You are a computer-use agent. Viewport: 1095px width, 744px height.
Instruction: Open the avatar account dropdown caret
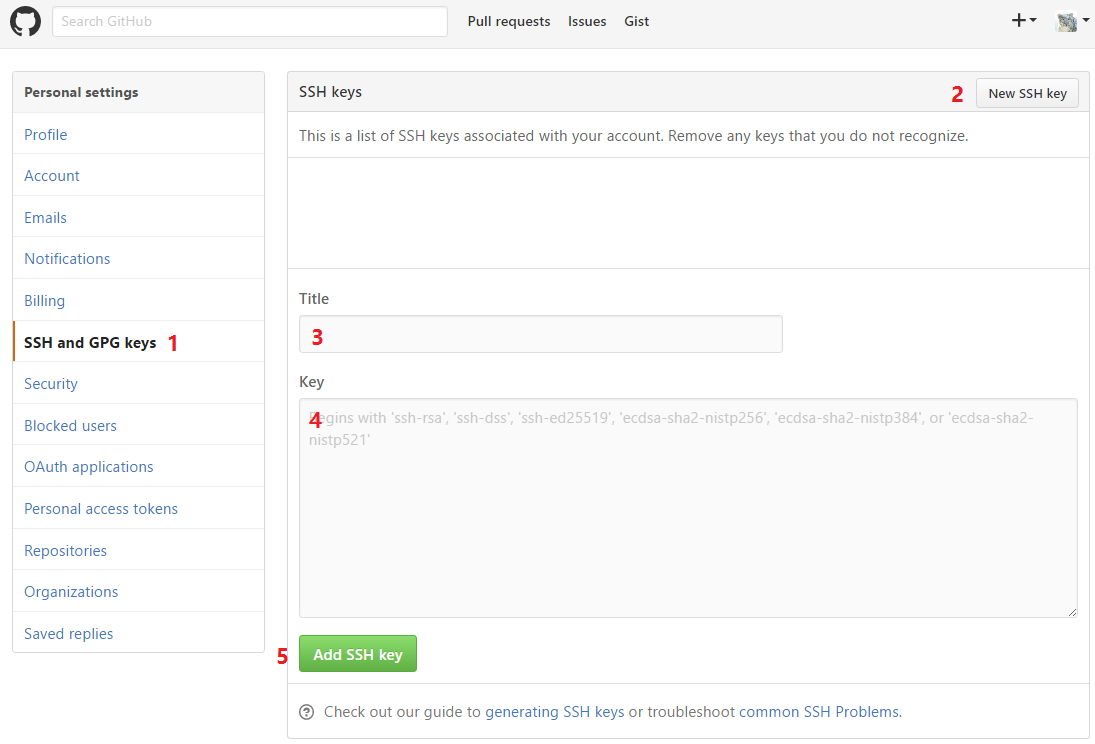pyautogui.click(x=1086, y=20)
